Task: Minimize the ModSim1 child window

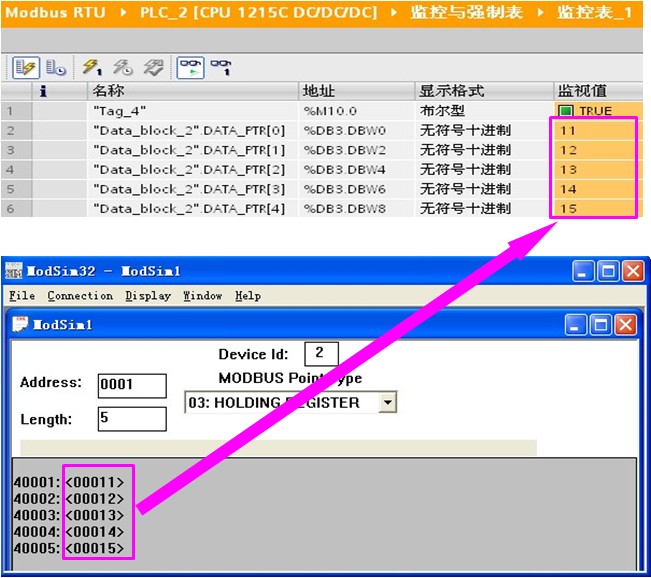Action: (575, 324)
